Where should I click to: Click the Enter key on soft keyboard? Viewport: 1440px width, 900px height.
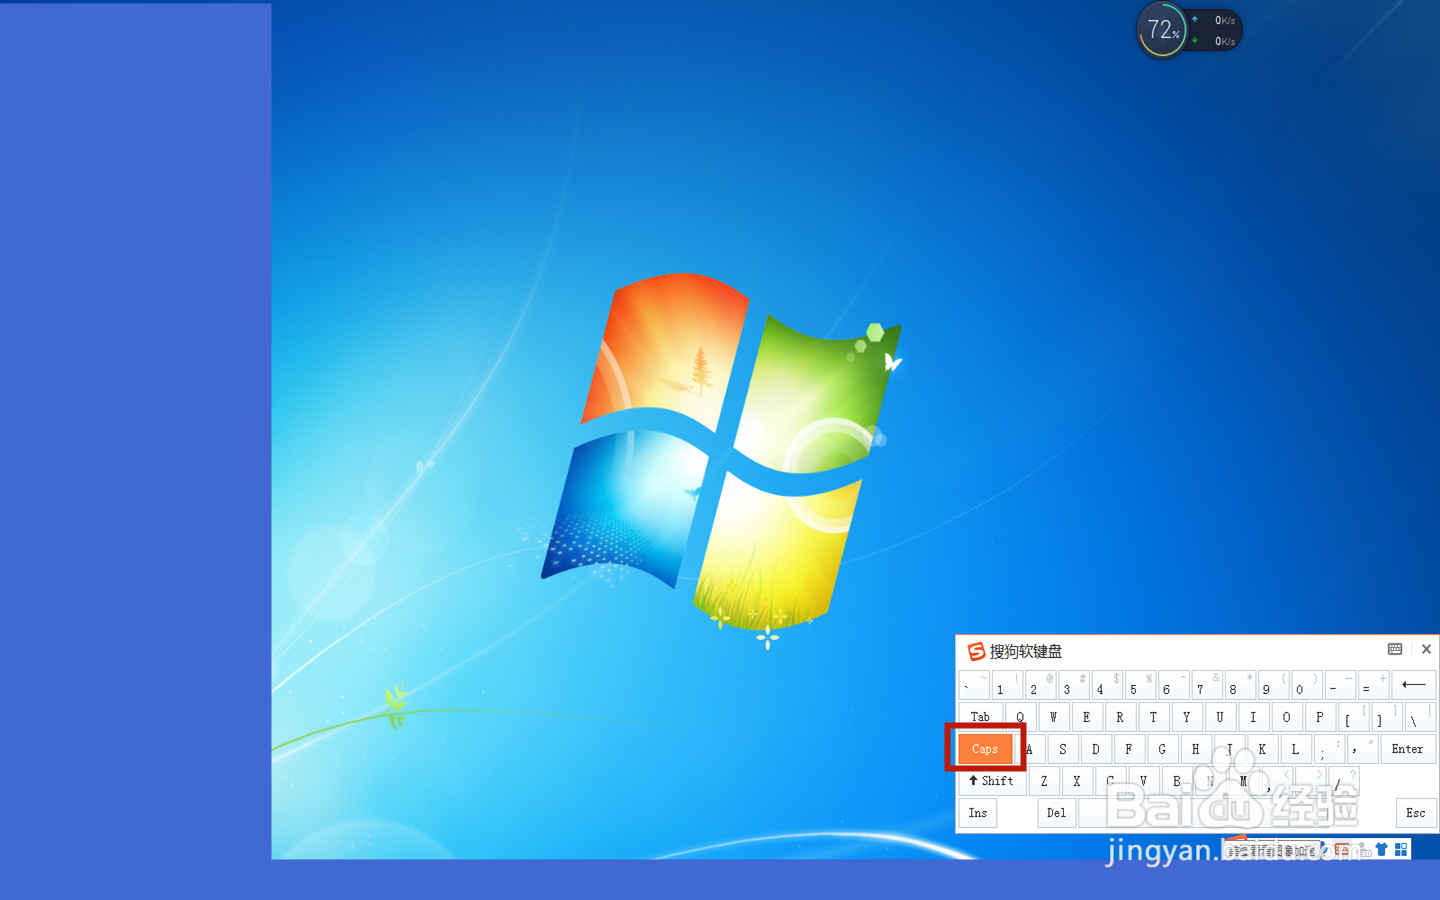pos(1407,749)
